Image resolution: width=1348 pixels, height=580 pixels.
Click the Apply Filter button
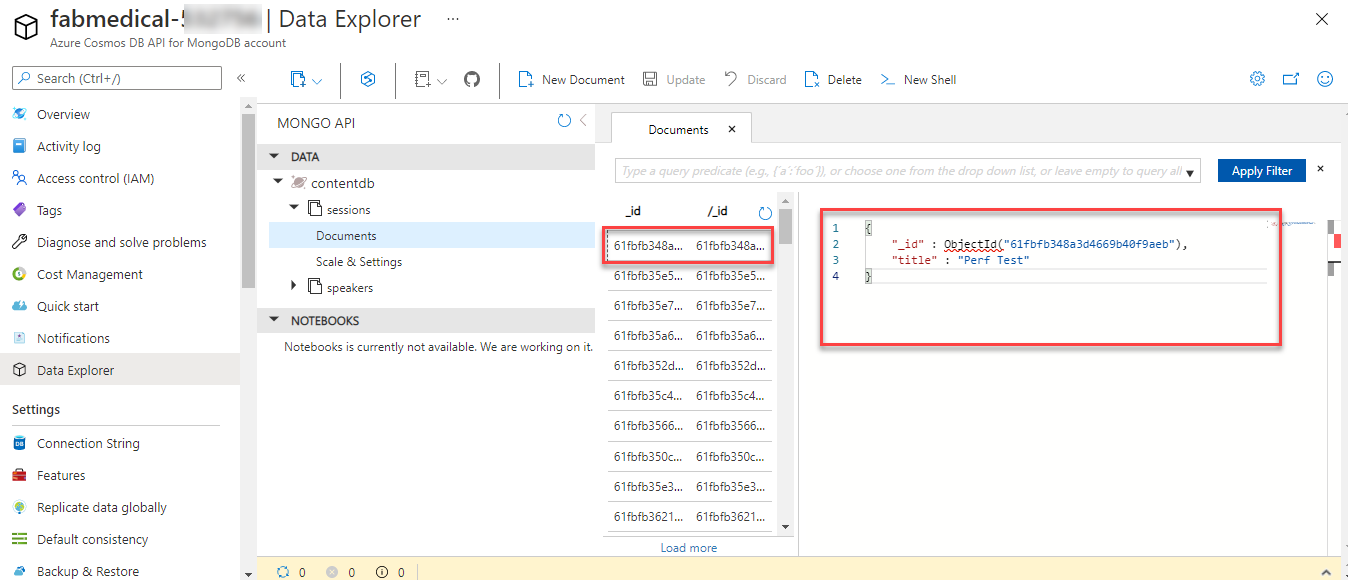point(1261,170)
